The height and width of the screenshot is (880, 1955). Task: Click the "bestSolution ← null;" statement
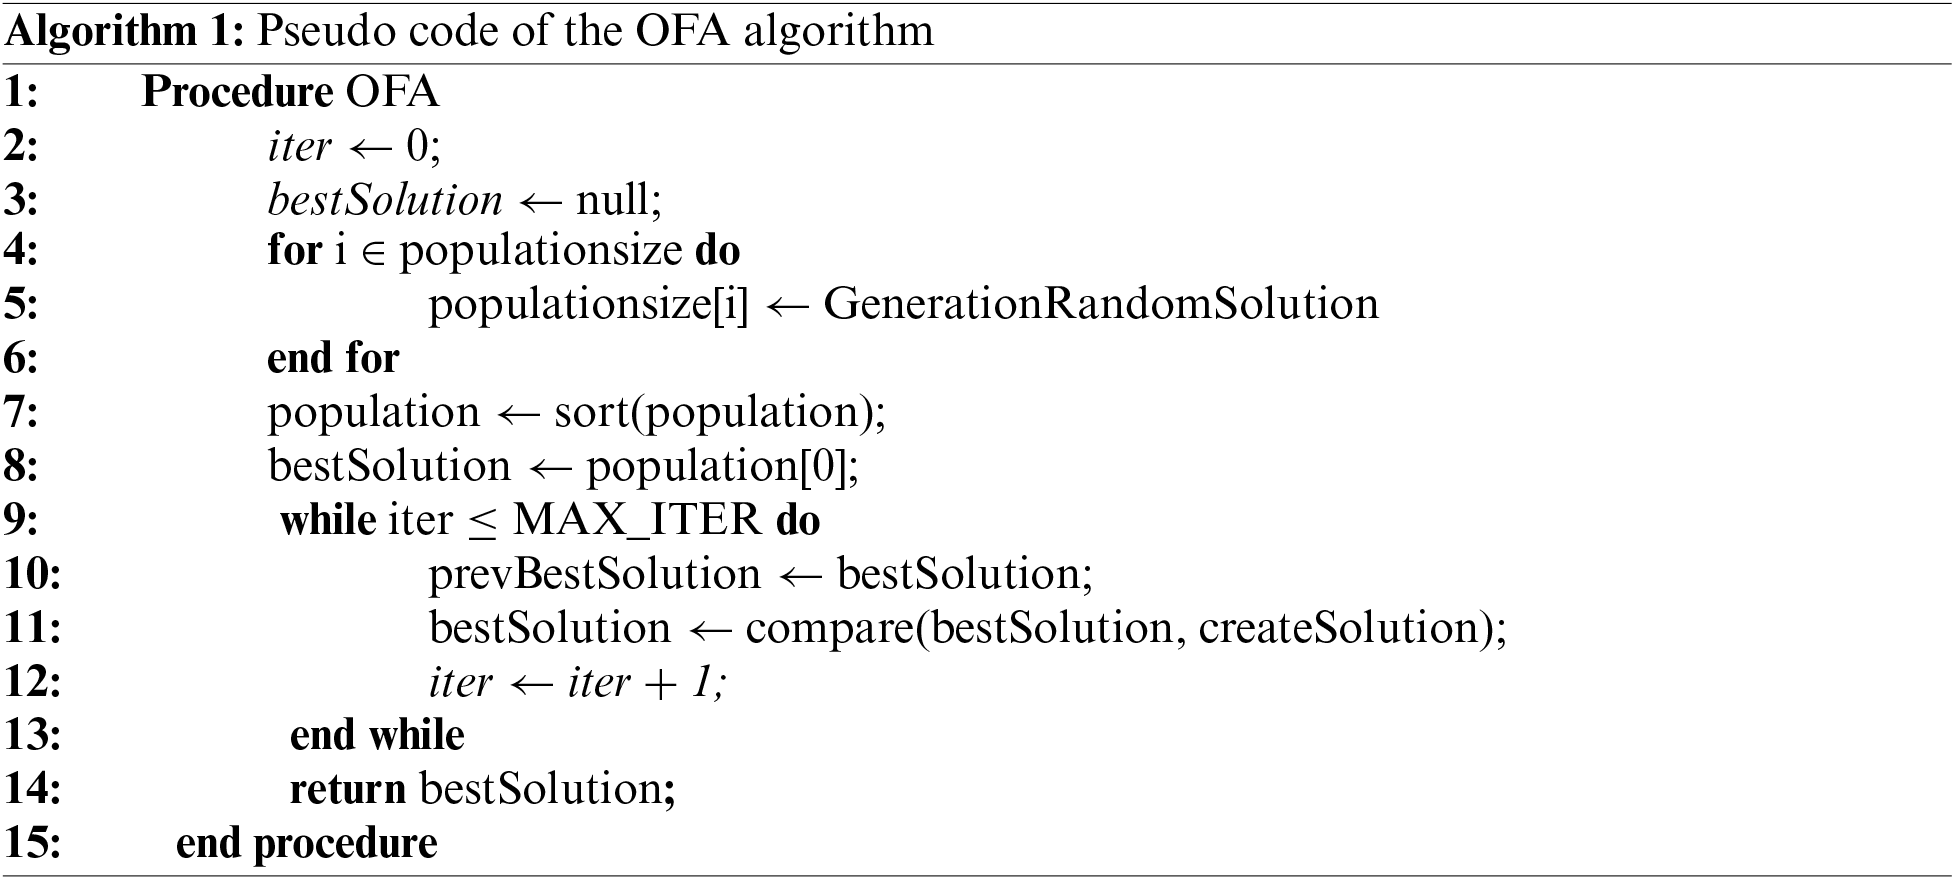click(464, 201)
